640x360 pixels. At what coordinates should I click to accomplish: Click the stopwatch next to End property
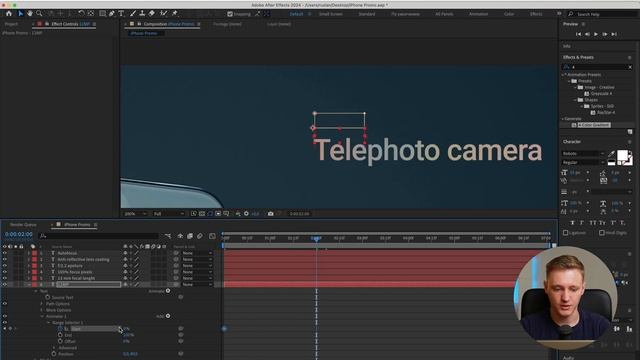click(x=60, y=335)
